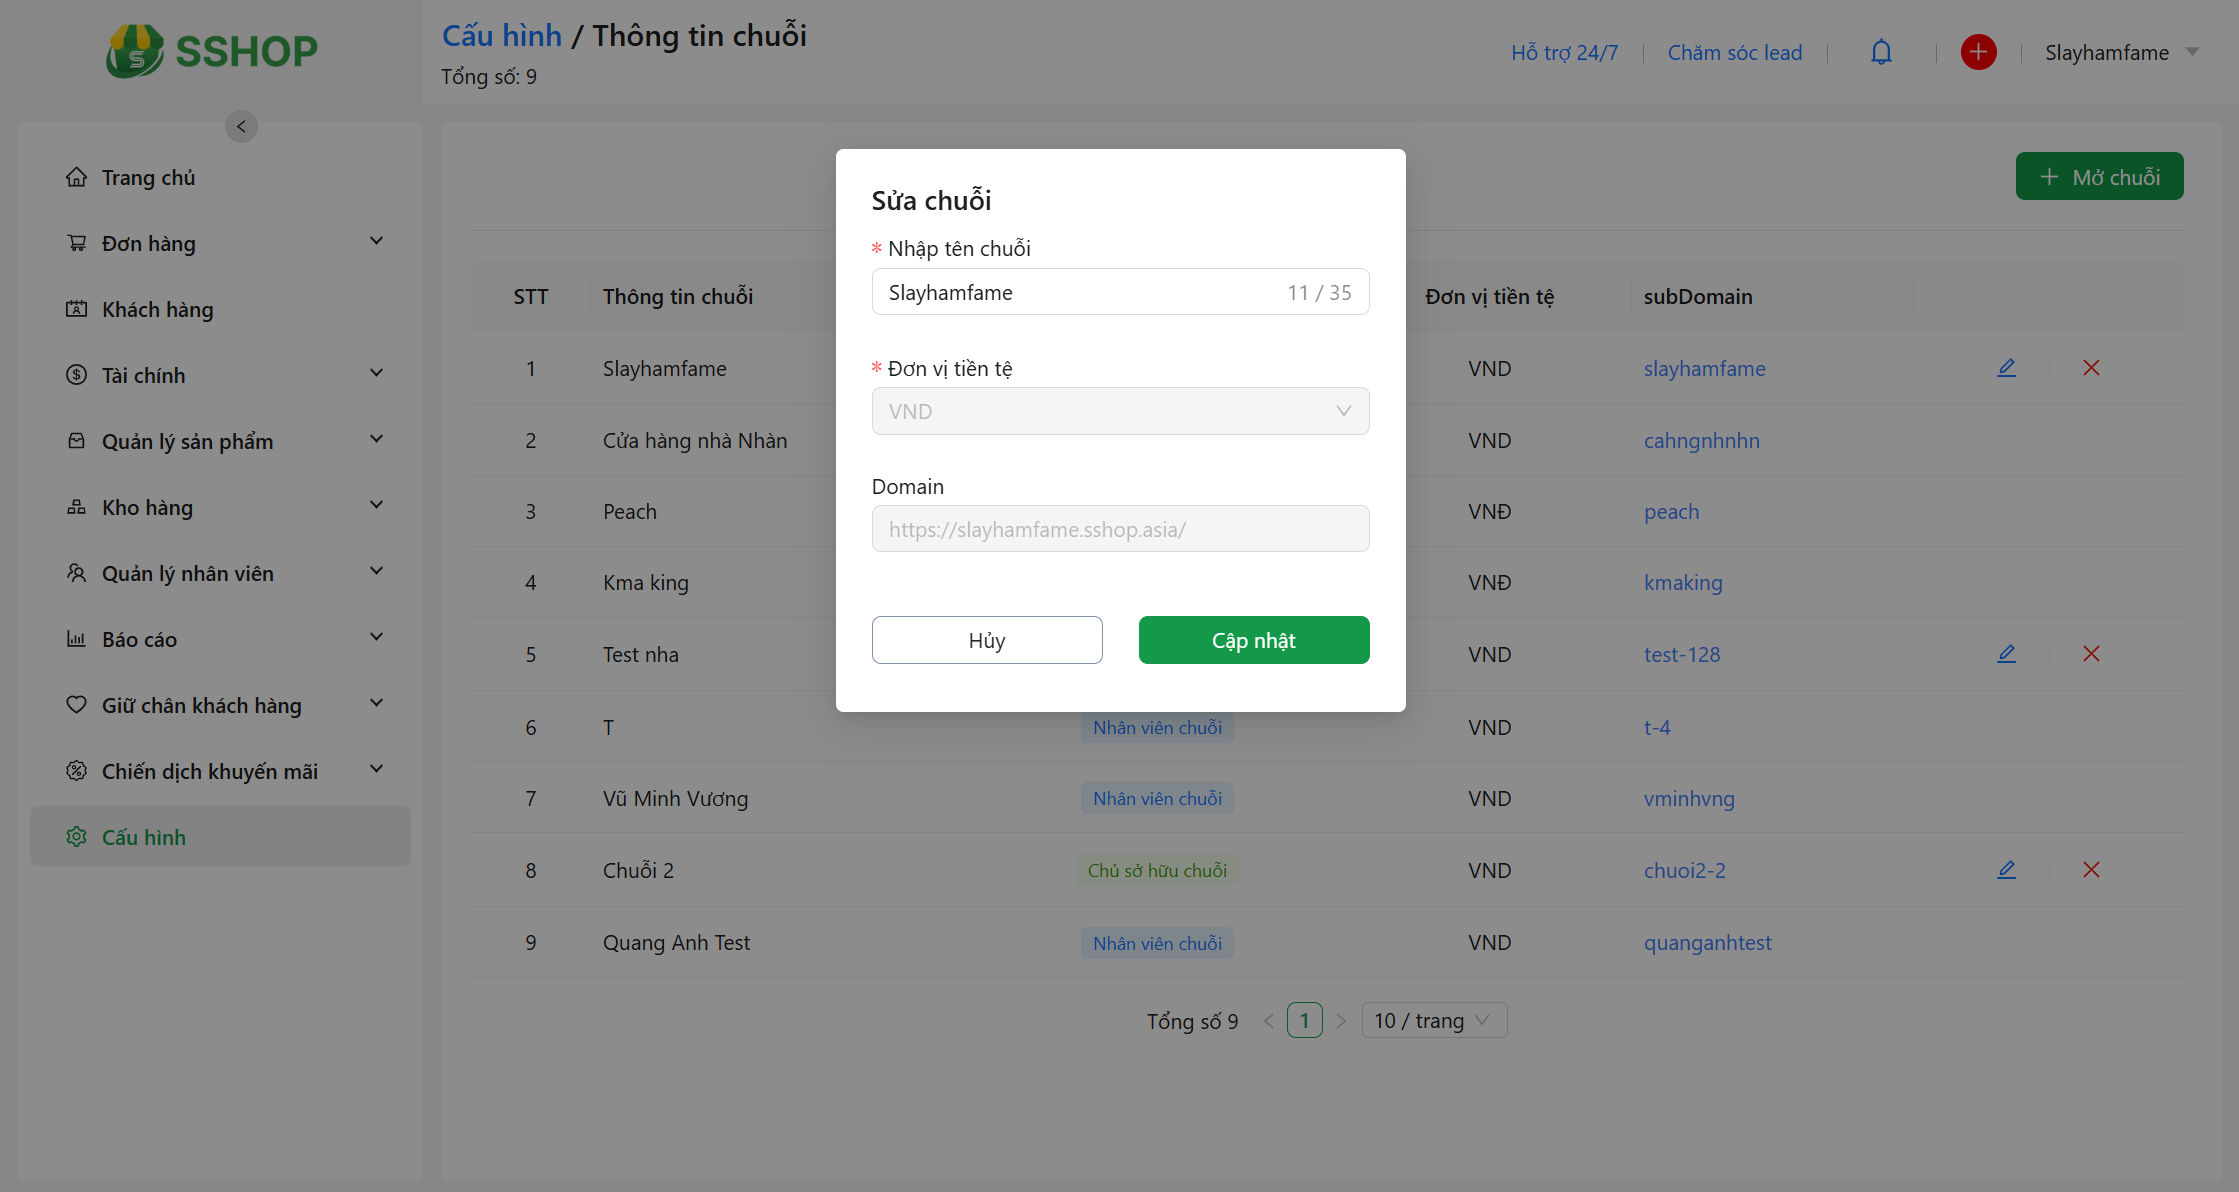Go to previous page in pagination
The image size is (2239, 1192).
point(1268,1021)
